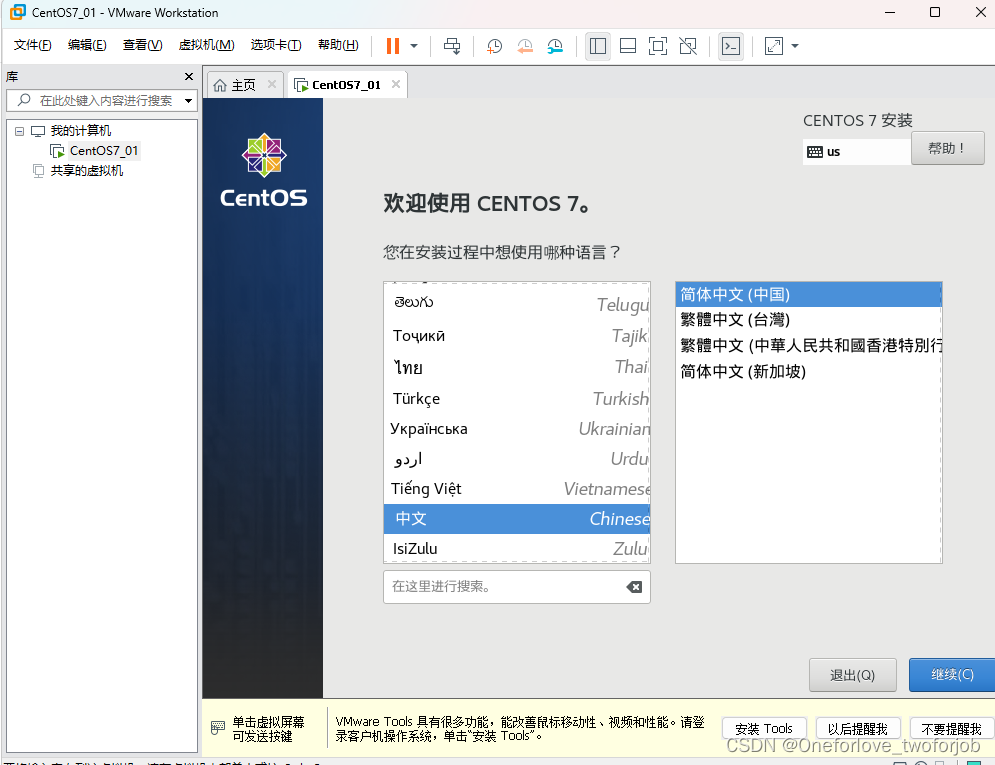995x765 pixels.
Task: Clear the language search field icon
Action: click(634, 587)
